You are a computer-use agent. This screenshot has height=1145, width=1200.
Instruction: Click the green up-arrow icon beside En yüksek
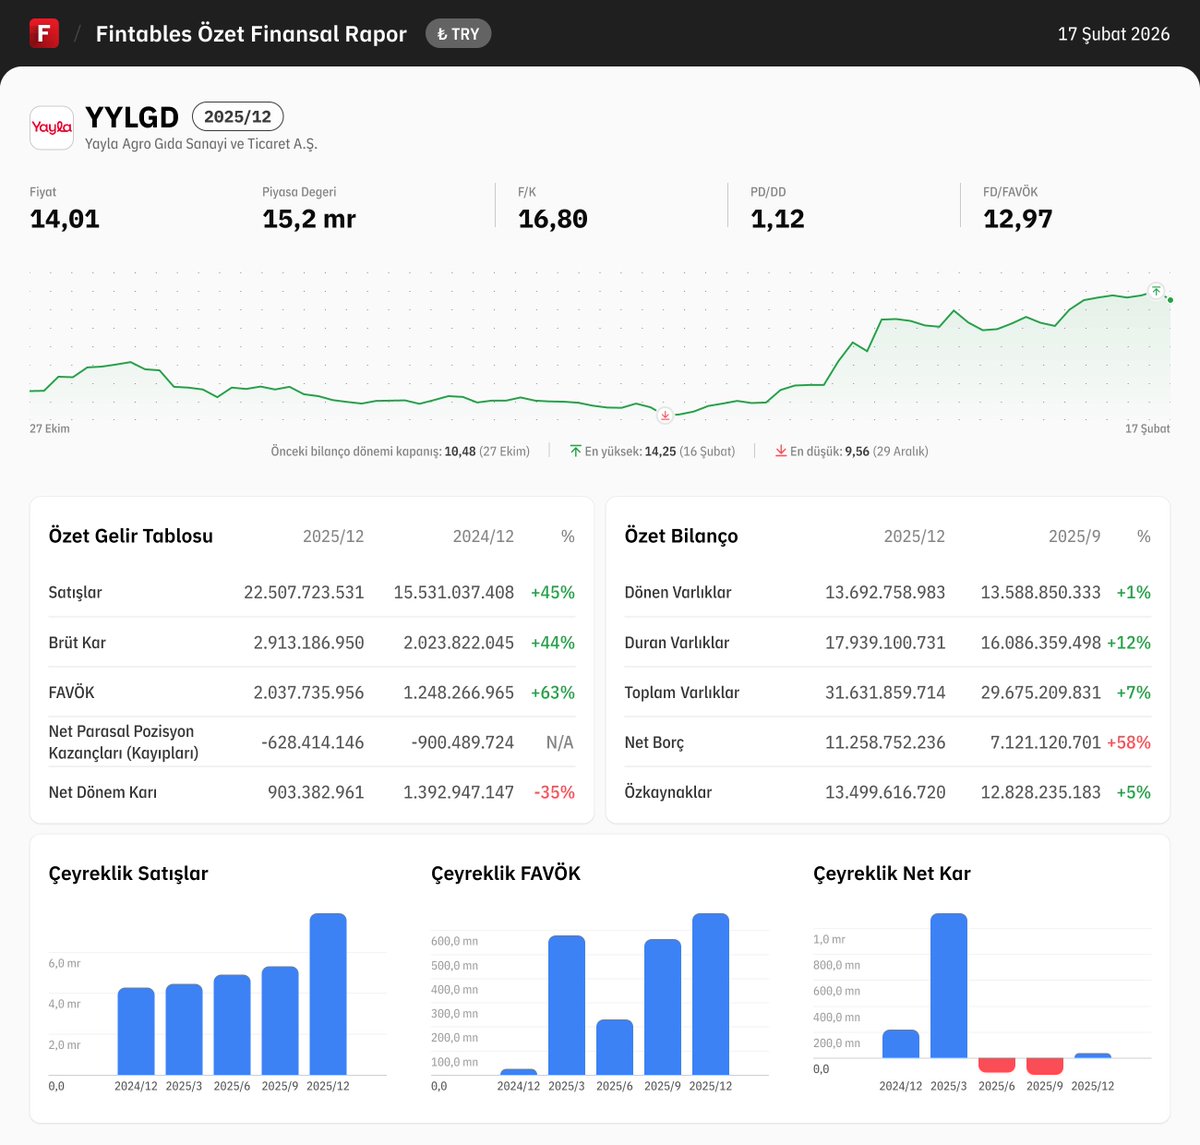point(575,451)
